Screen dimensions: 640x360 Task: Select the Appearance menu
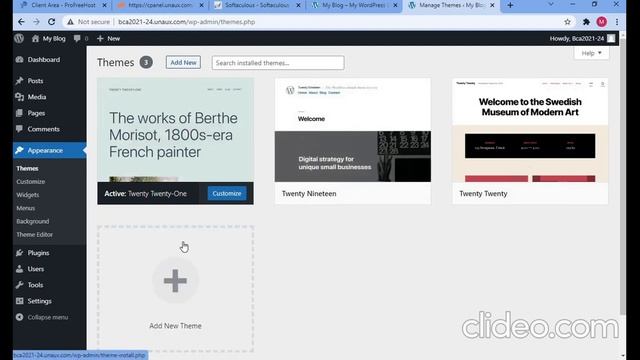[49, 150]
